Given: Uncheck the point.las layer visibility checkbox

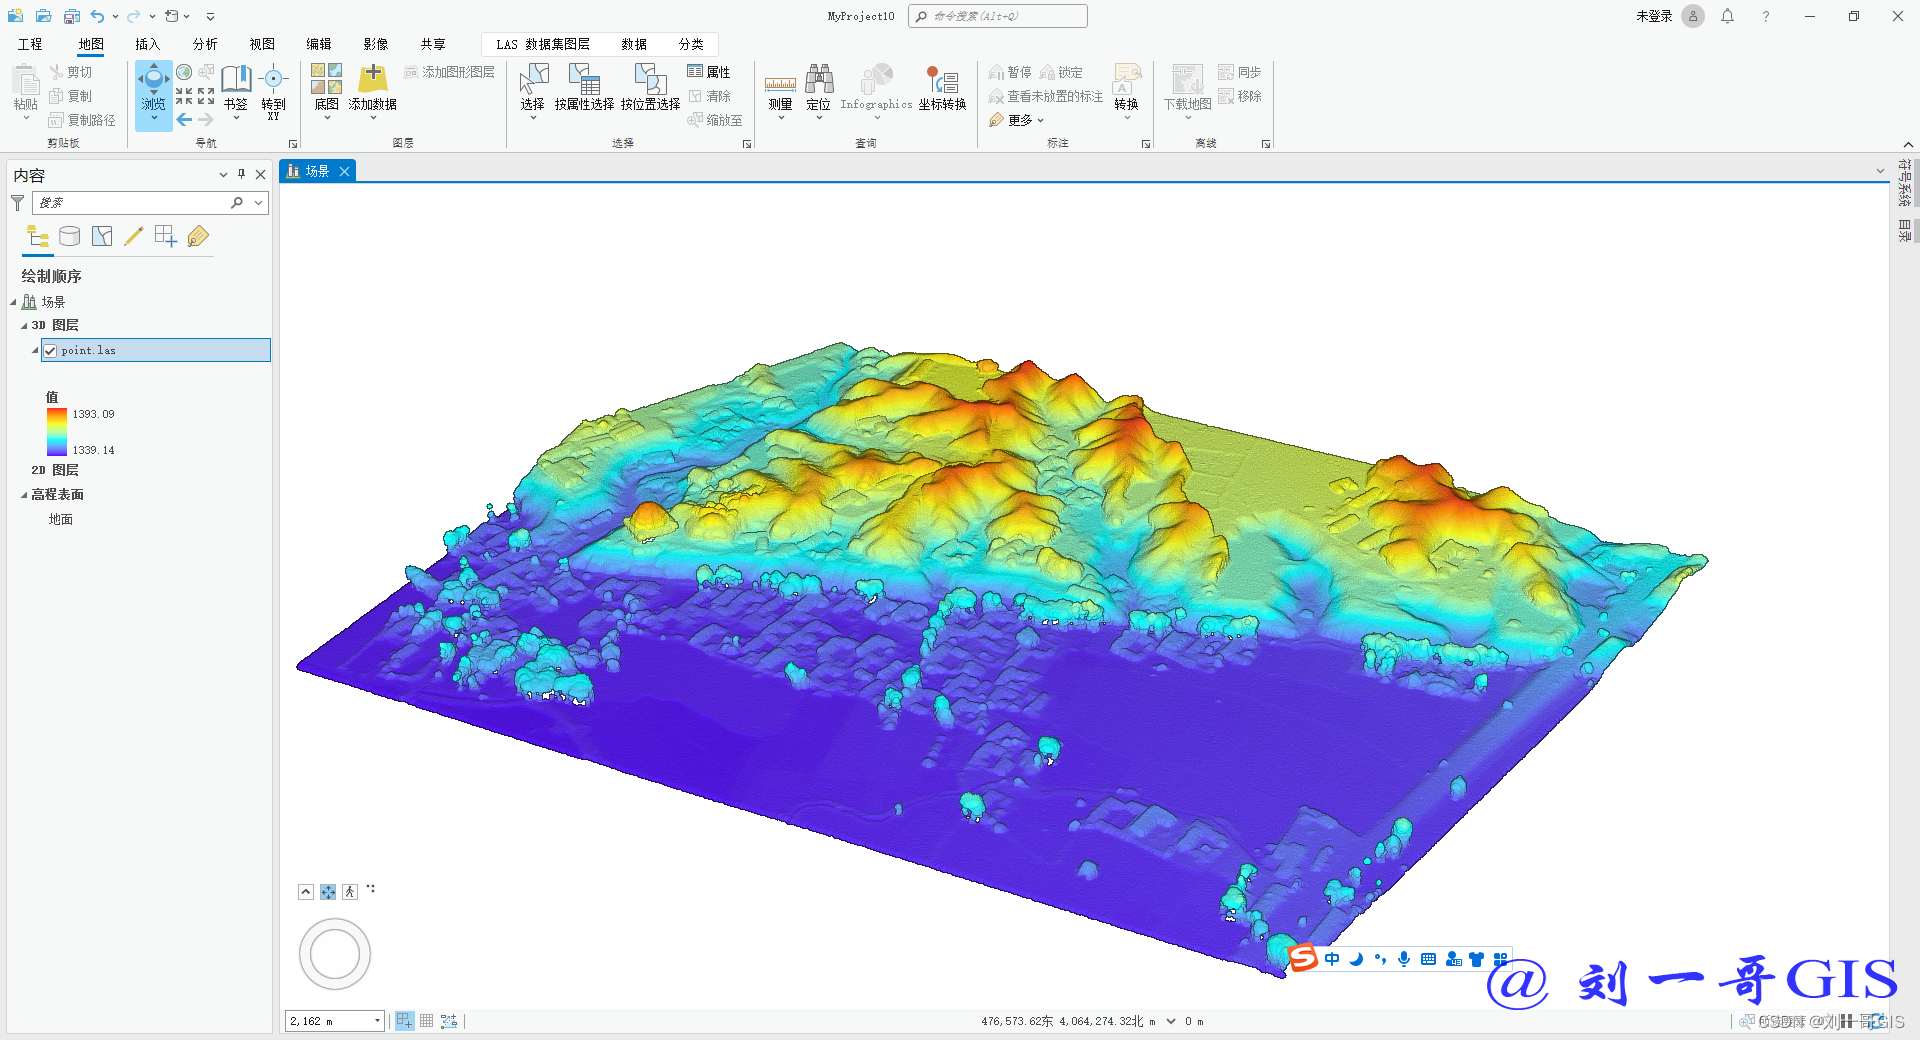Looking at the screenshot, I should pos(50,351).
